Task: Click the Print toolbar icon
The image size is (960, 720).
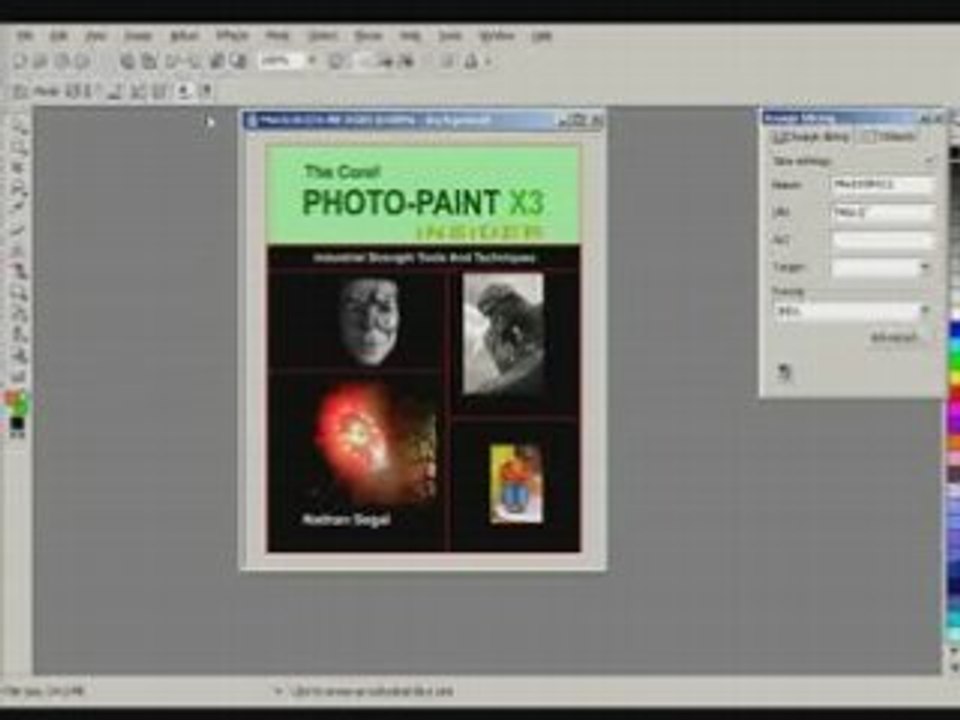Action: 81,61
